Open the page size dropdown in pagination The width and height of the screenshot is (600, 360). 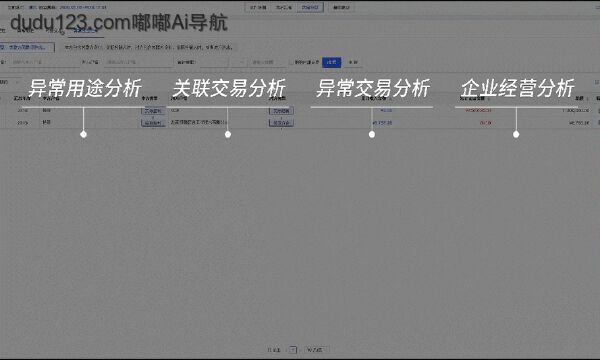point(317,350)
